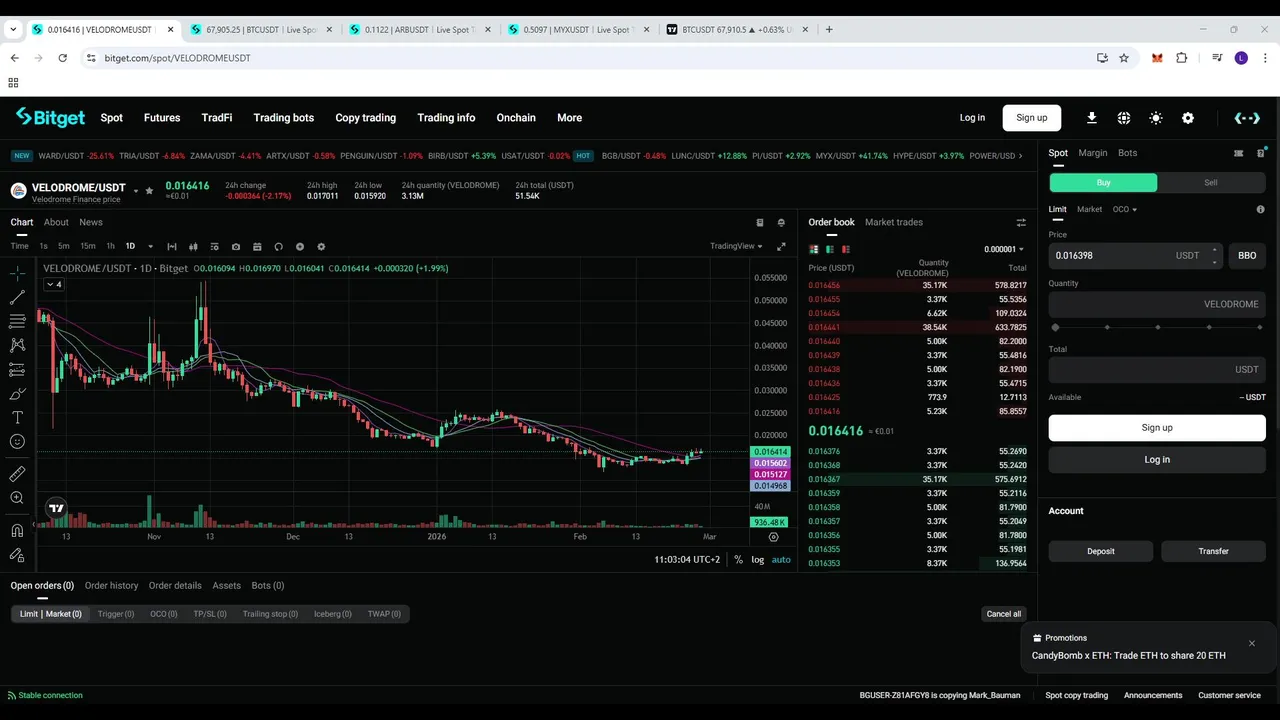Click the Sign up button in header
The image size is (1280, 720).
tap(1032, 118)
